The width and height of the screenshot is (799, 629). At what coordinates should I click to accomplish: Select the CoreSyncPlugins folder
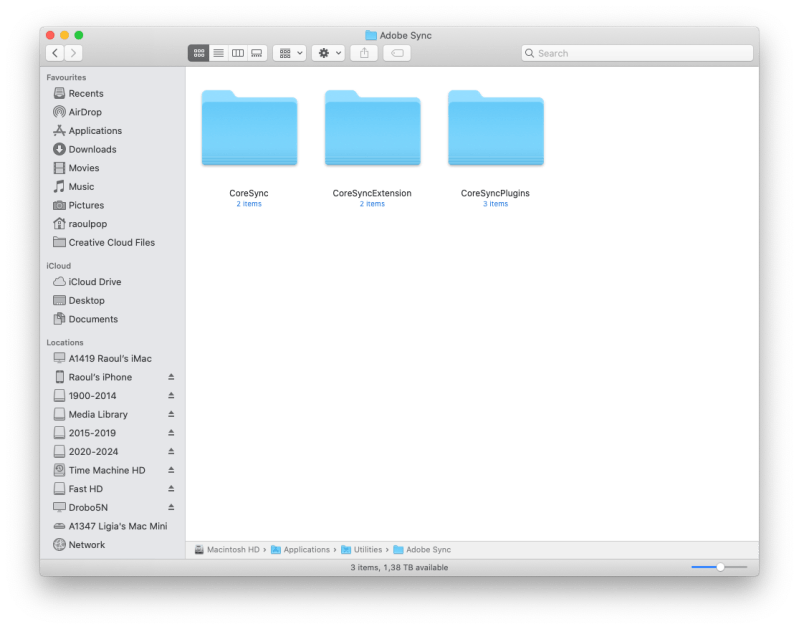(x=495, y=129)
